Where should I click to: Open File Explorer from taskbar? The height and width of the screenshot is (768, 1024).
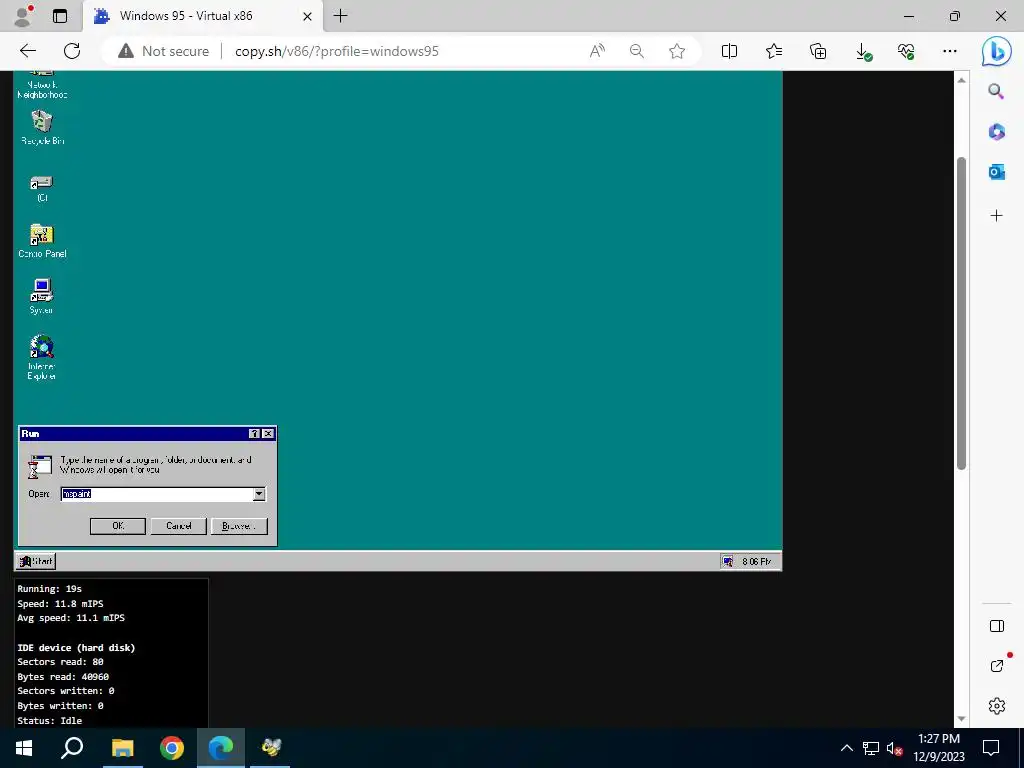[x=122, y=748]
